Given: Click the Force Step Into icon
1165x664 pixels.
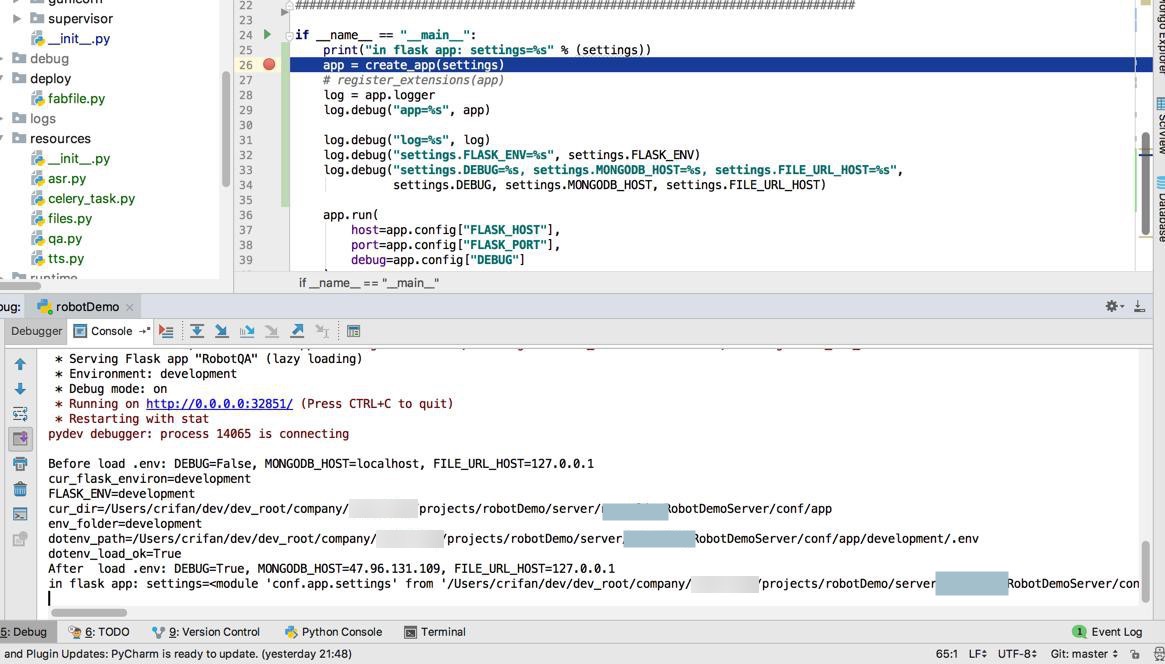Looking at the screenshot, I should [x=272, y=331].
